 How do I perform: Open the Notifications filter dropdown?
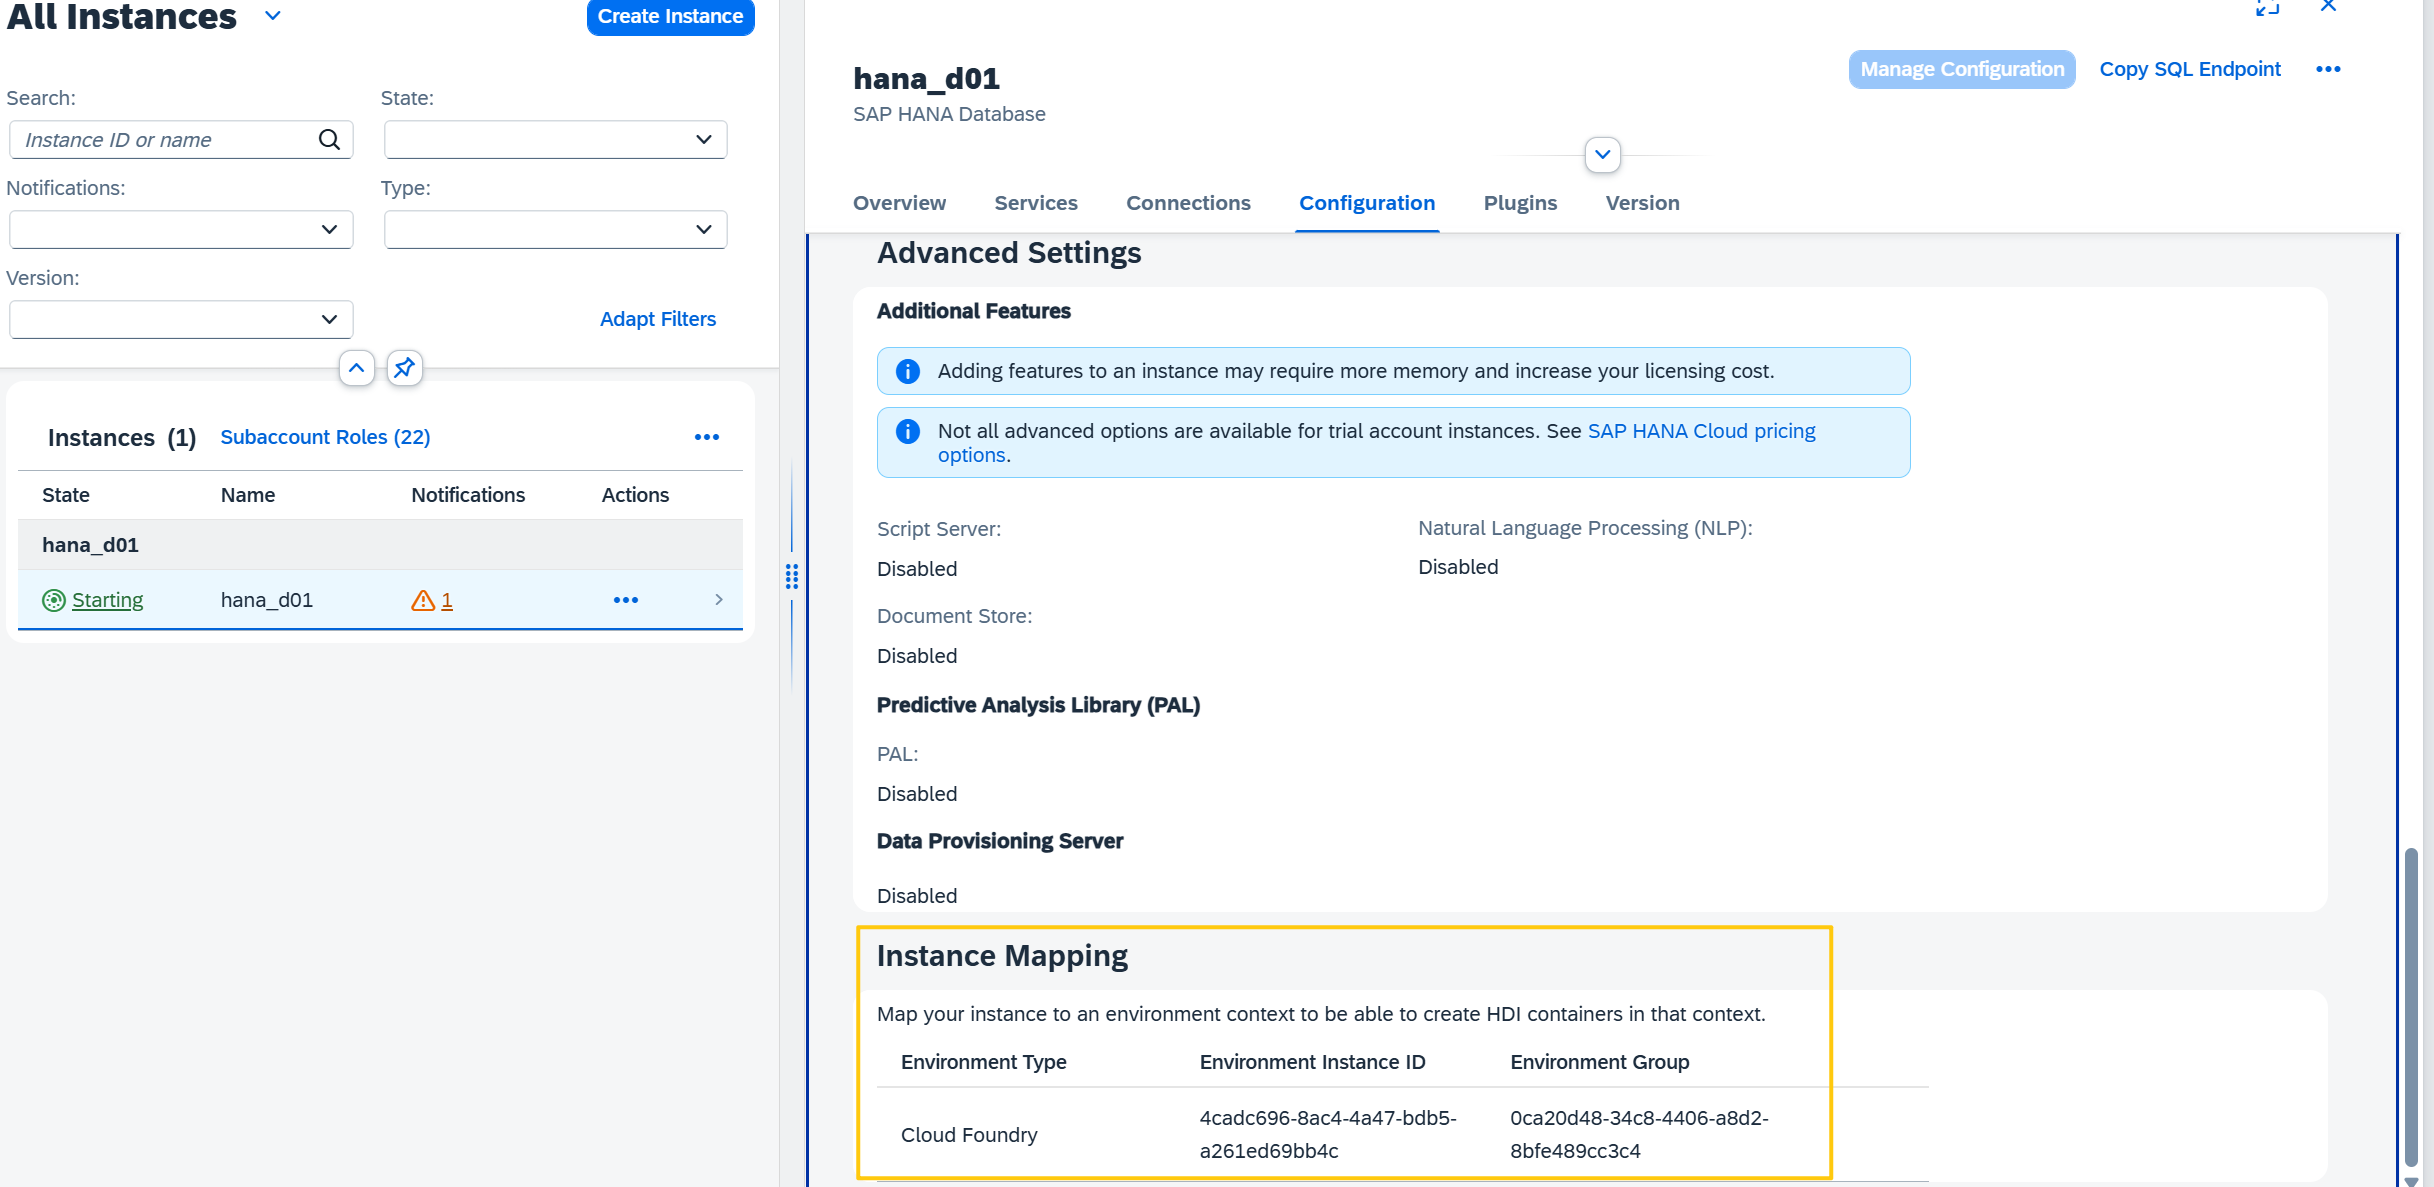(x=181, y=229)
